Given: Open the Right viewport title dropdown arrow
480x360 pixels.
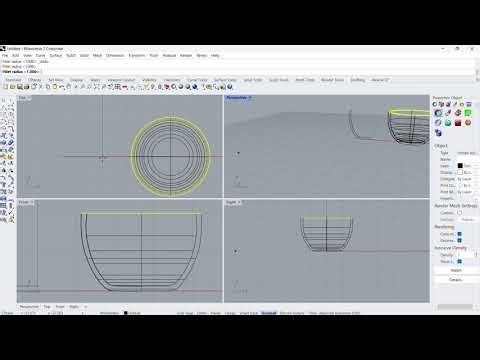Looking at the screenshot, I should coord(239,202).
